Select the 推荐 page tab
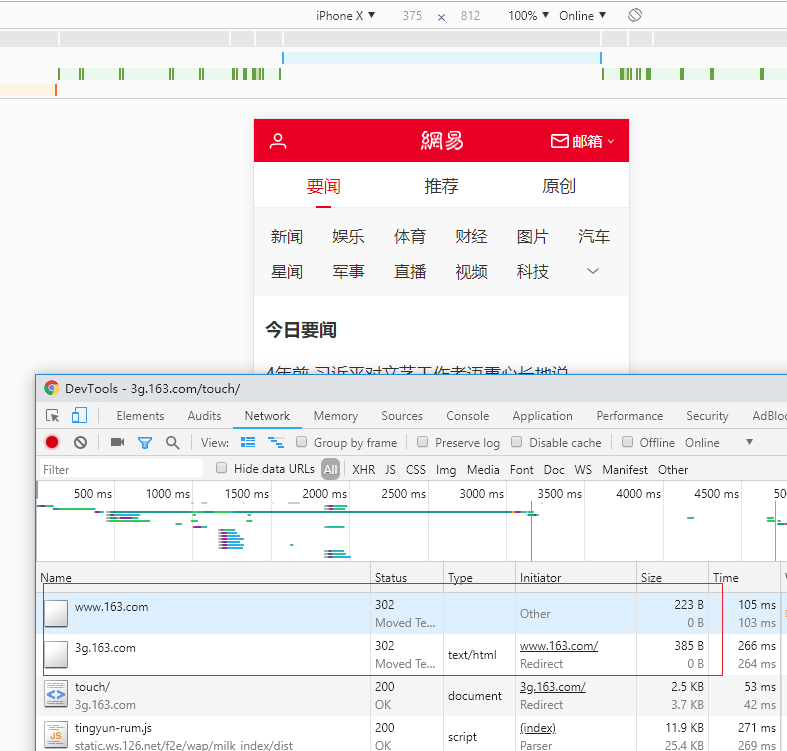Image resolution: width=787 pixels, height=751 pixels. [x=441, y=186]
